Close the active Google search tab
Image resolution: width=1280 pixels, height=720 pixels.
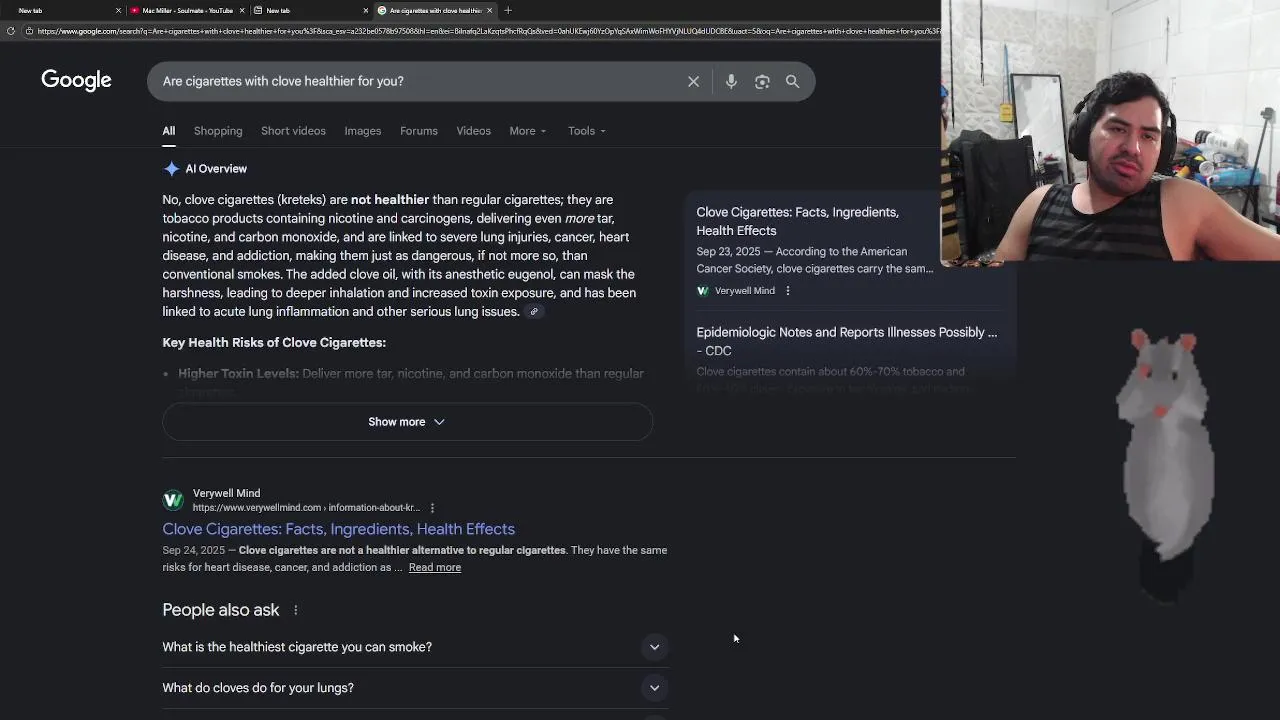pyautogui.click(x=489, y=10)
